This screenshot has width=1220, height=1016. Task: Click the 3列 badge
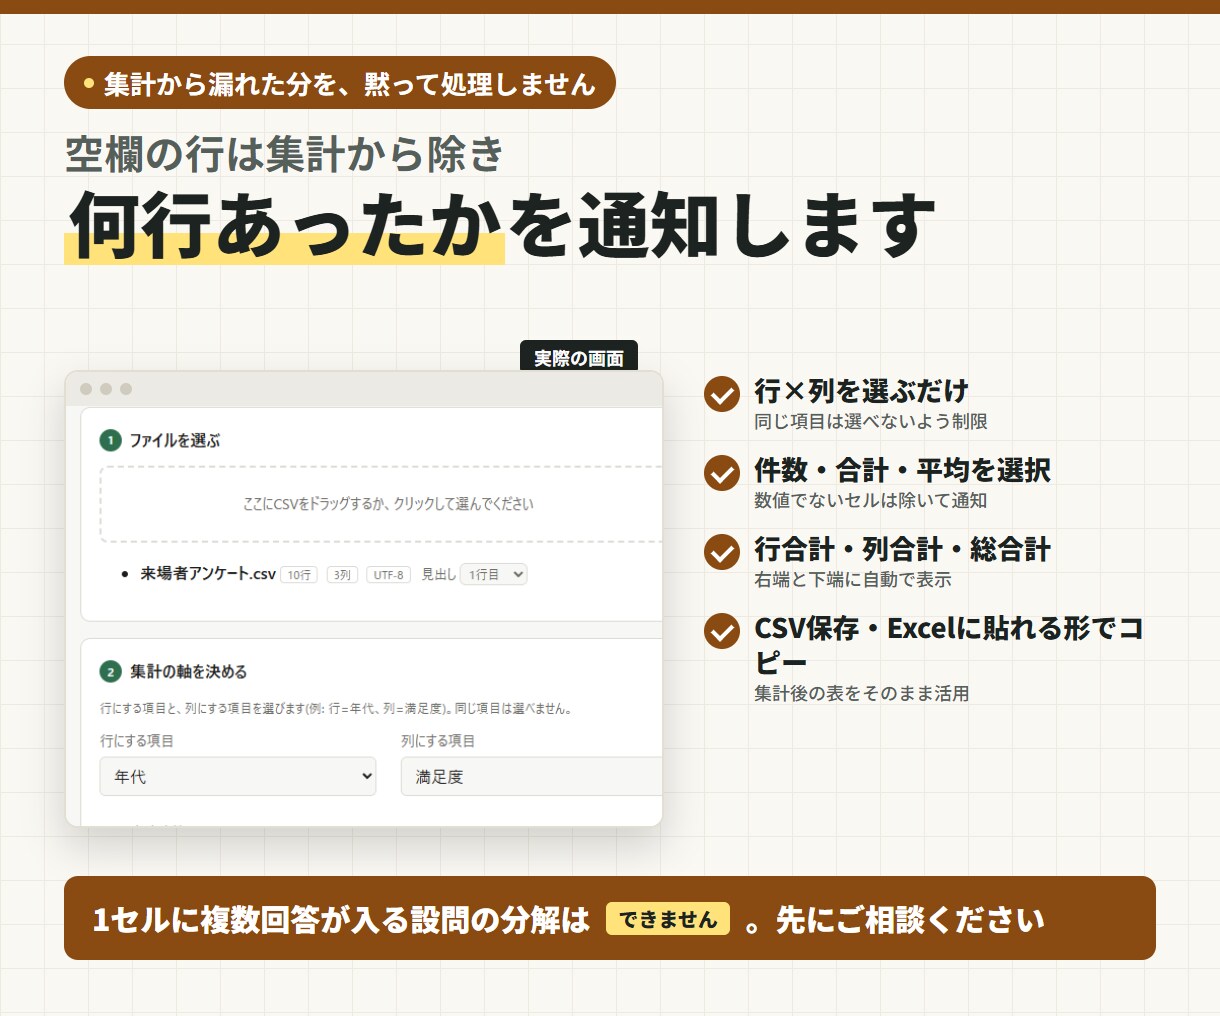(342, 575)
